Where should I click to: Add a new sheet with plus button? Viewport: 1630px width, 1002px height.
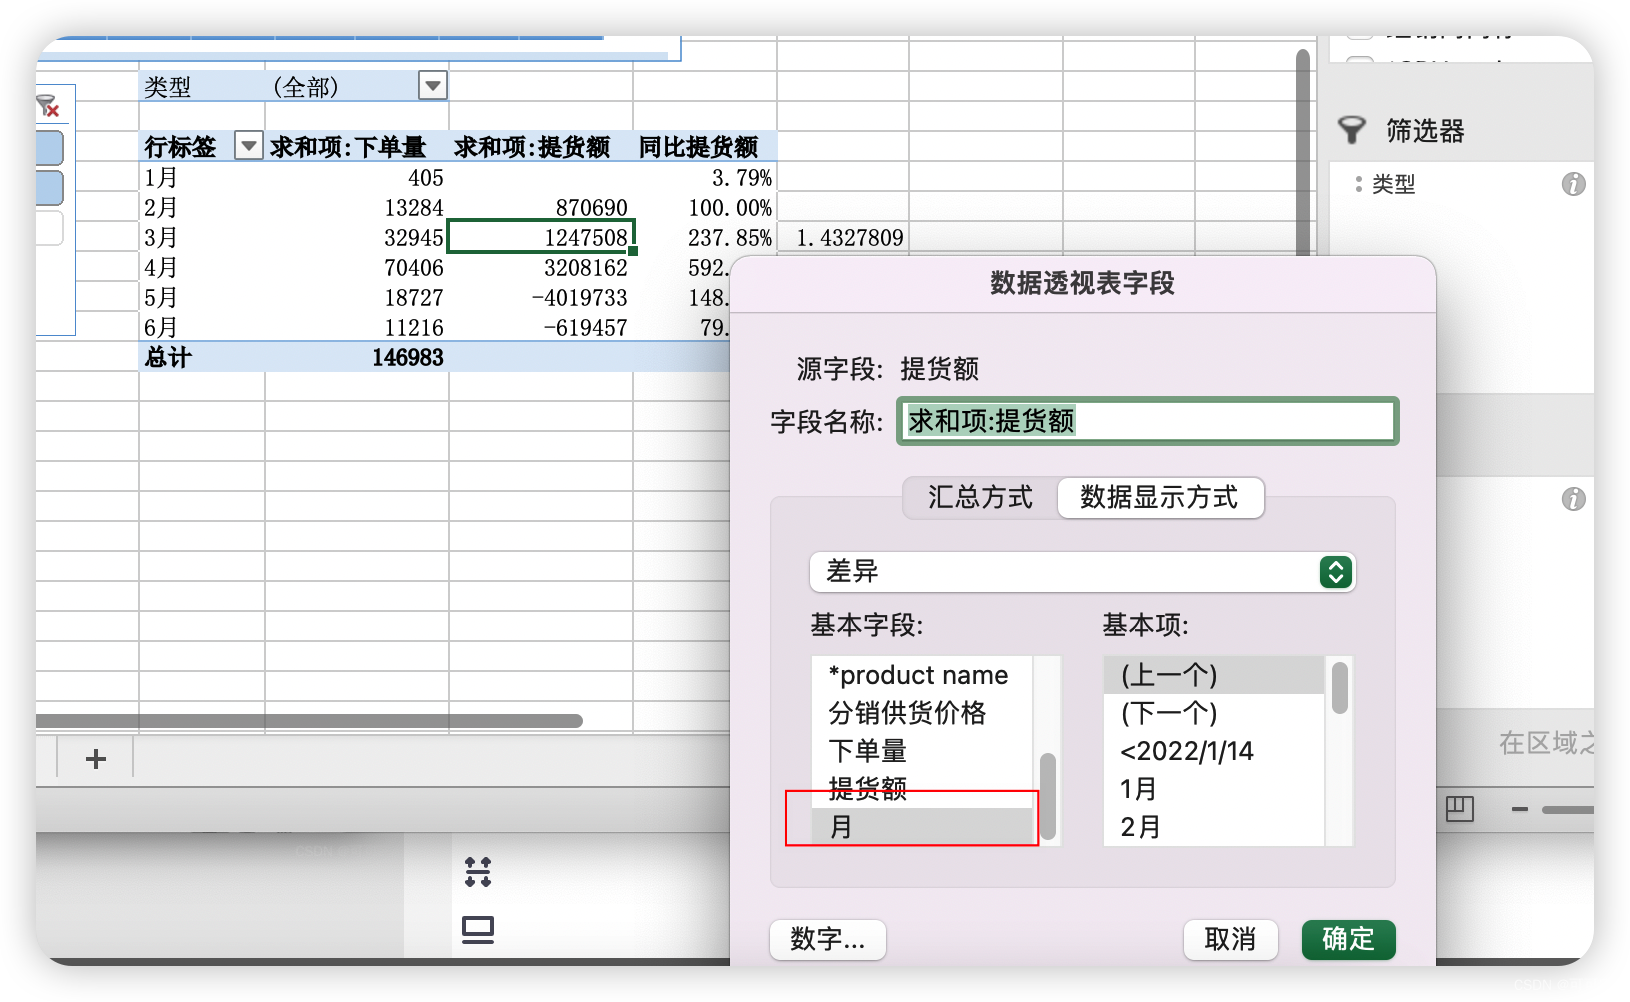(96, 759)
